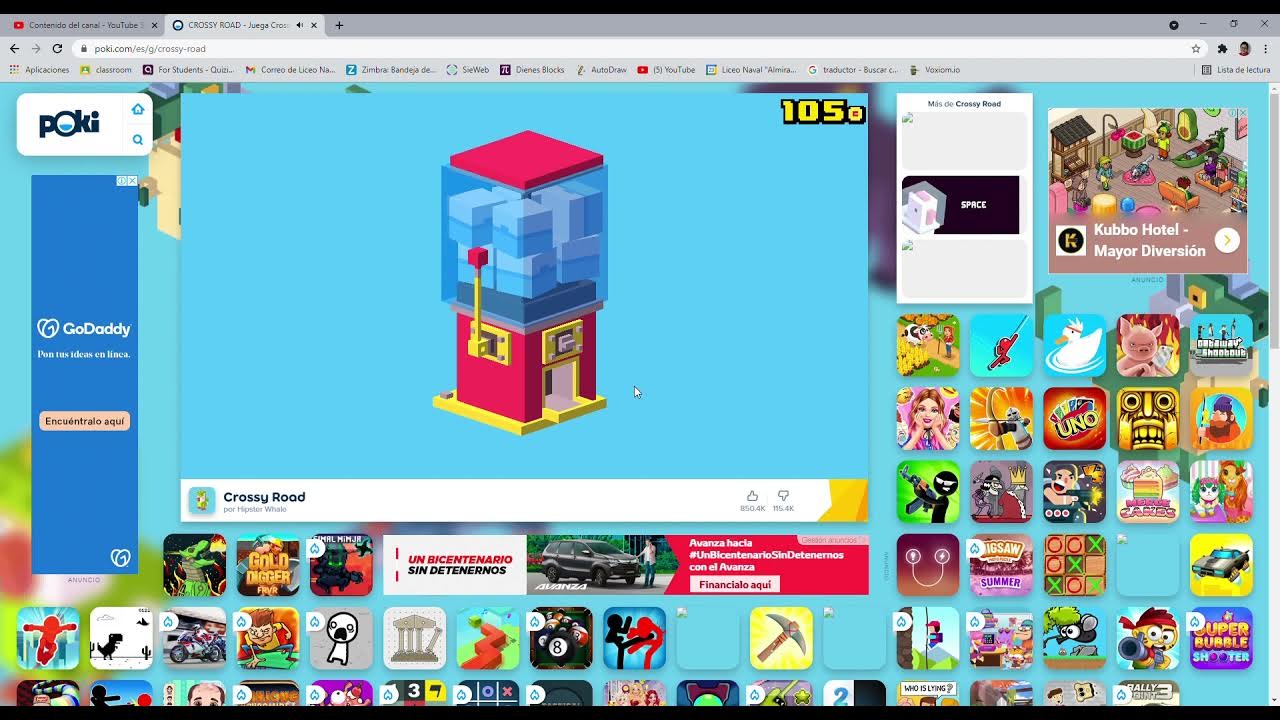Viewport: 1280px width, 720px height.
Task: Open the Chrome tab search dropdown arrow
Action: (1174, 25)
